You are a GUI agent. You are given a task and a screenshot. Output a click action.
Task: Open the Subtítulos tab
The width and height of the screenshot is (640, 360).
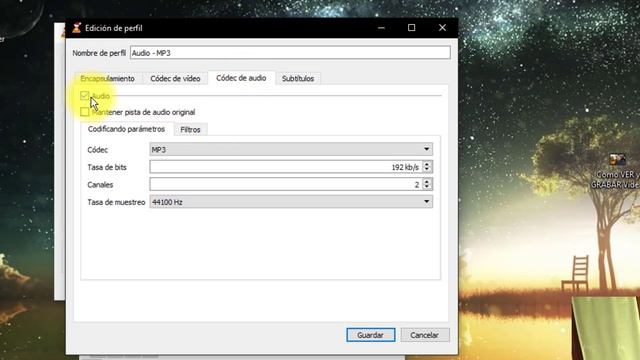[x=298, y=78]
